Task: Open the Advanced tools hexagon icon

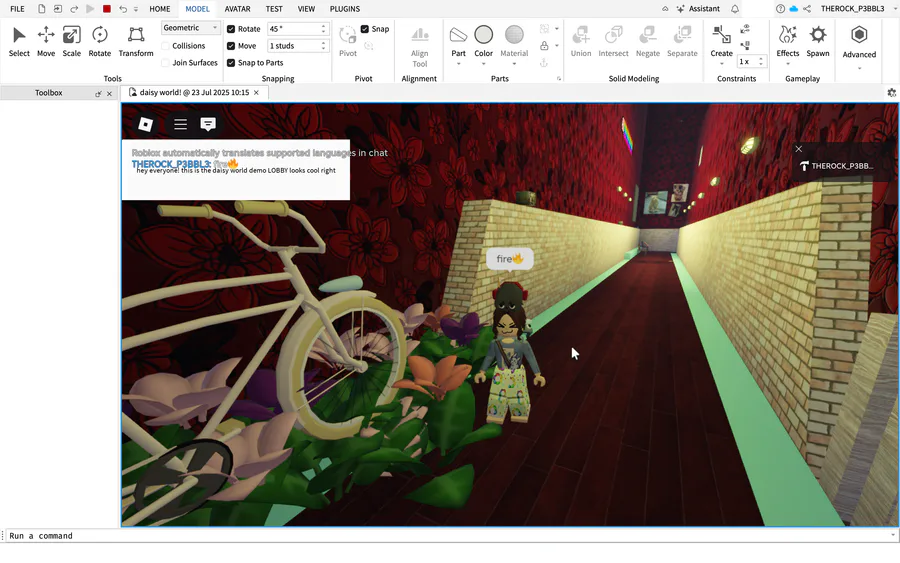Action: click(859, 35)
